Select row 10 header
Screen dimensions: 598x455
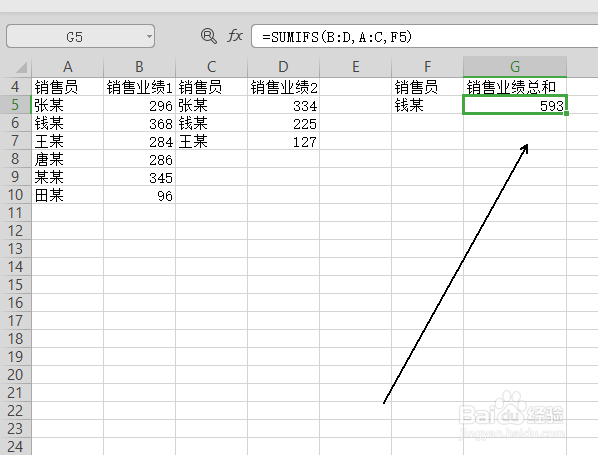click(15, 195)
